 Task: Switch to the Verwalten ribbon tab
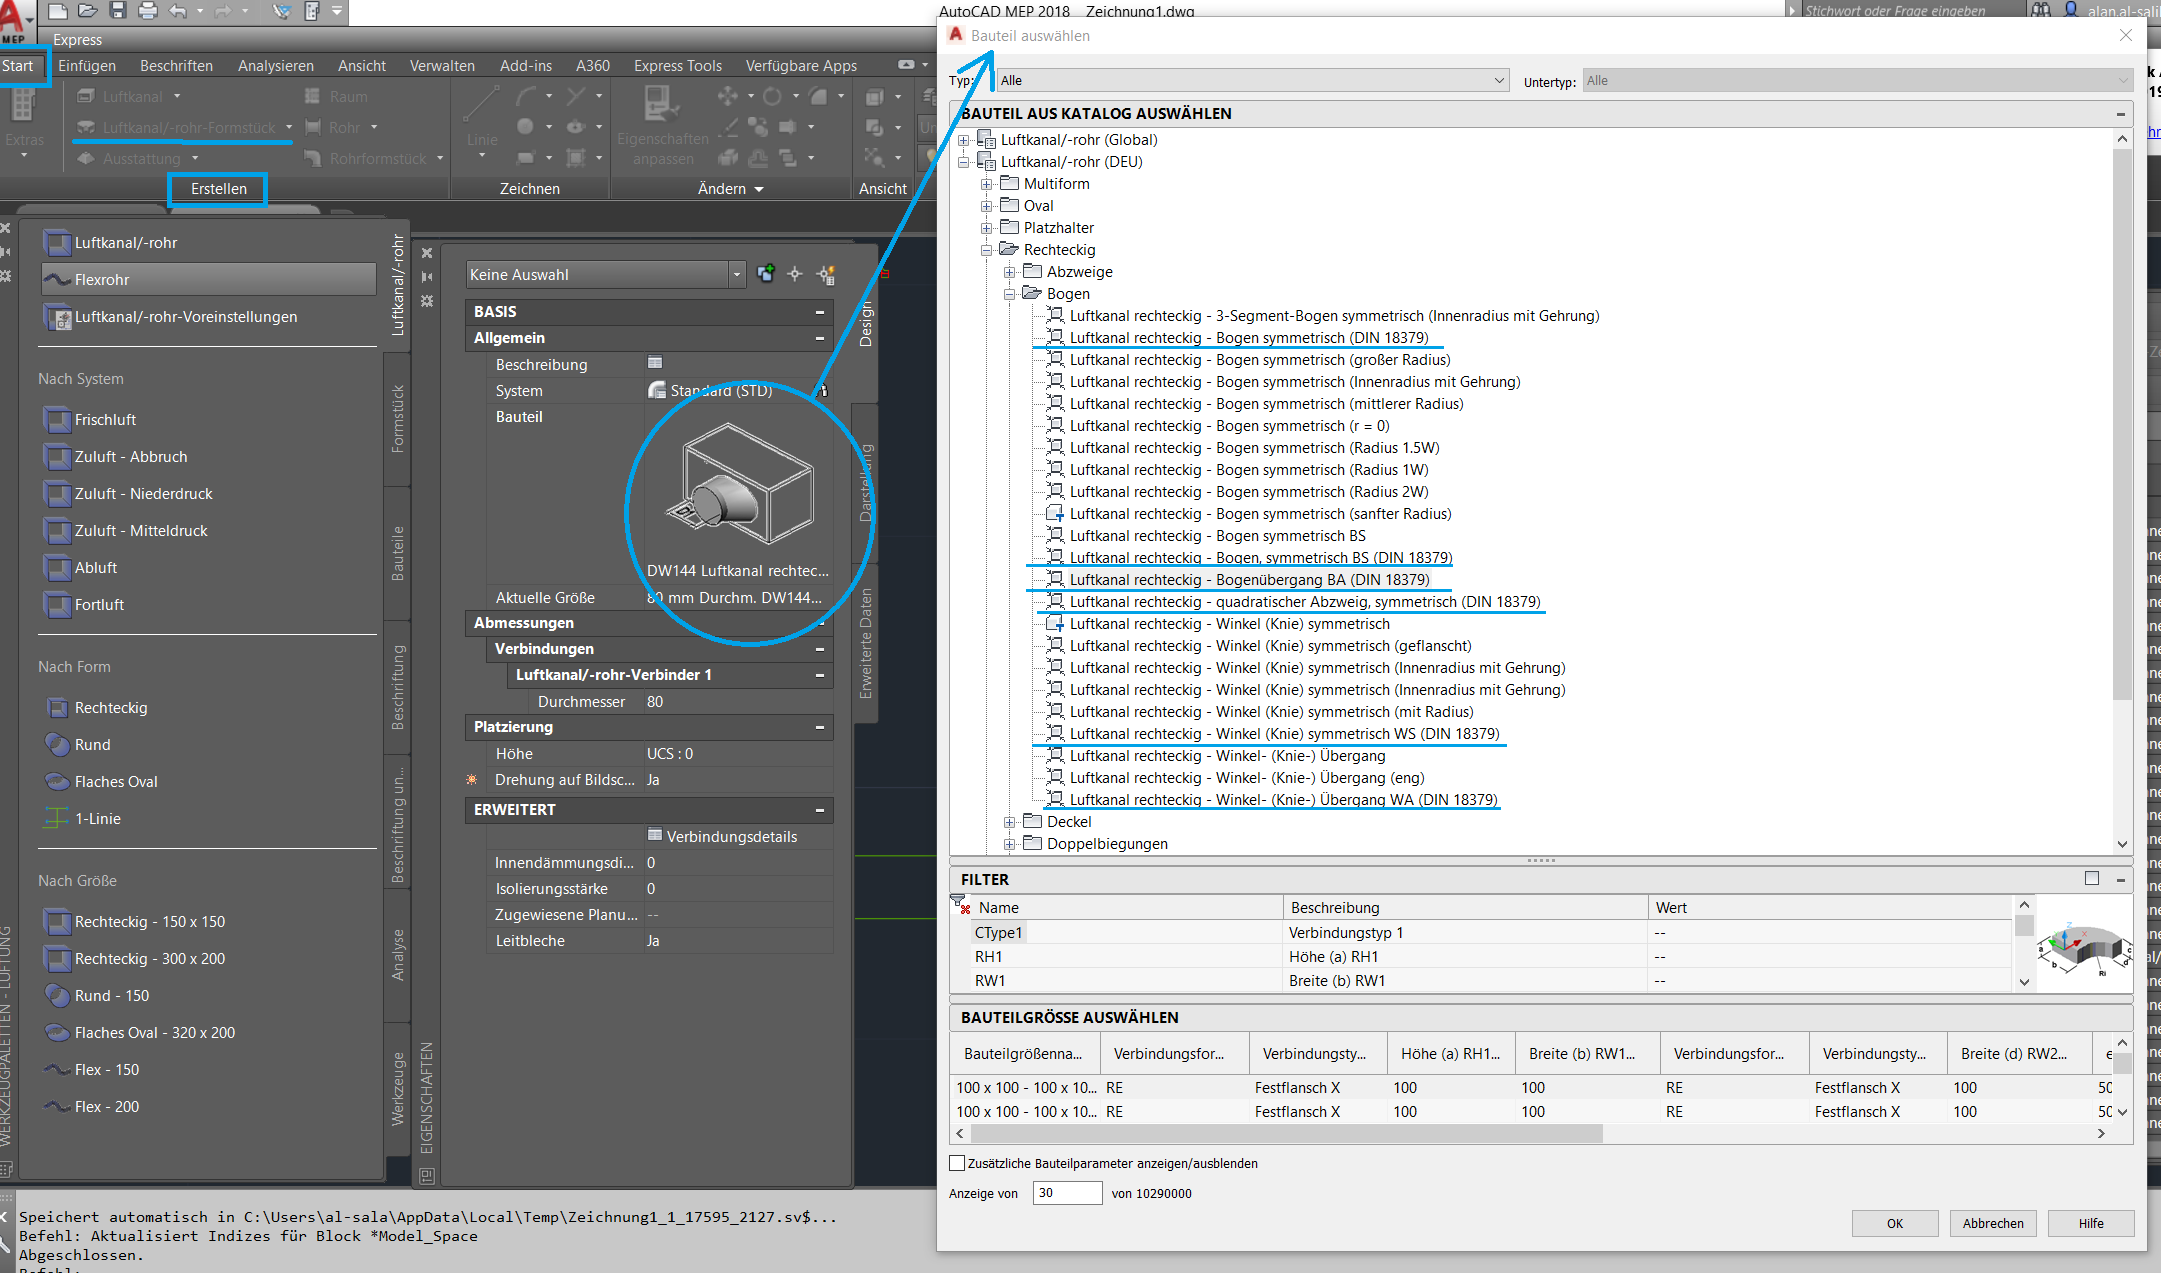point(441,65)
